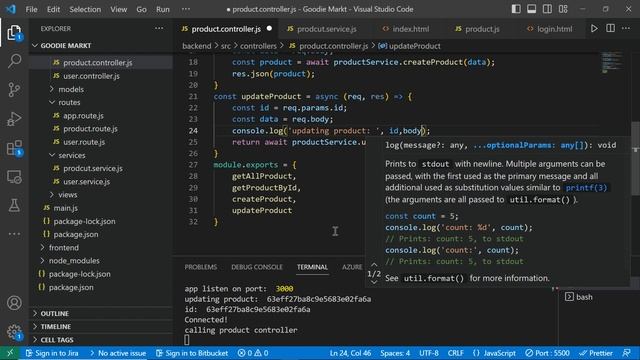Run the current file with play icon

(594, 29)
